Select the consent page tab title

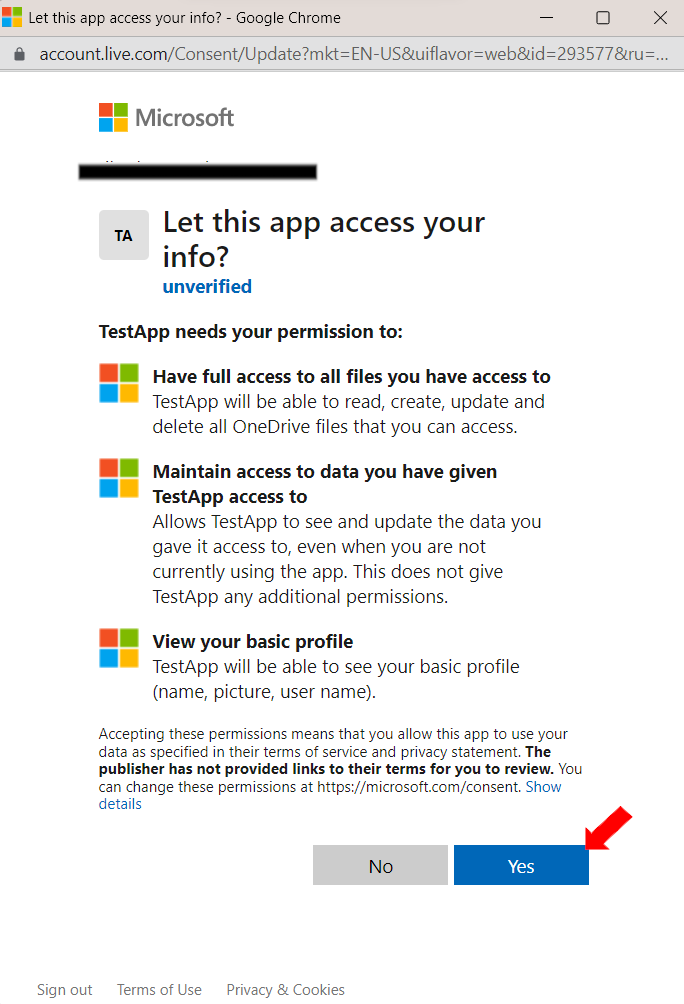click(x=184, y=17)
